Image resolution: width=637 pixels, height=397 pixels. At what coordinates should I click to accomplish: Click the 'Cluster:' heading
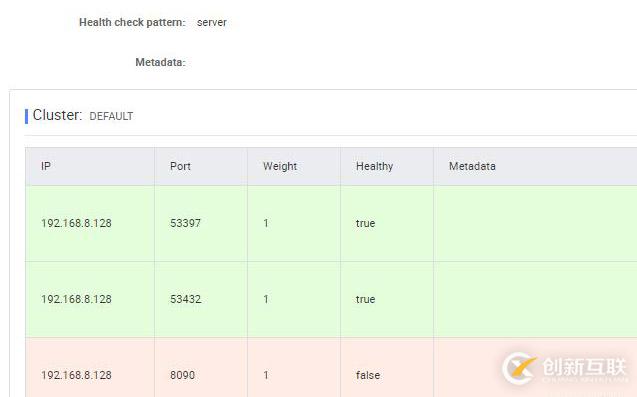57,115
